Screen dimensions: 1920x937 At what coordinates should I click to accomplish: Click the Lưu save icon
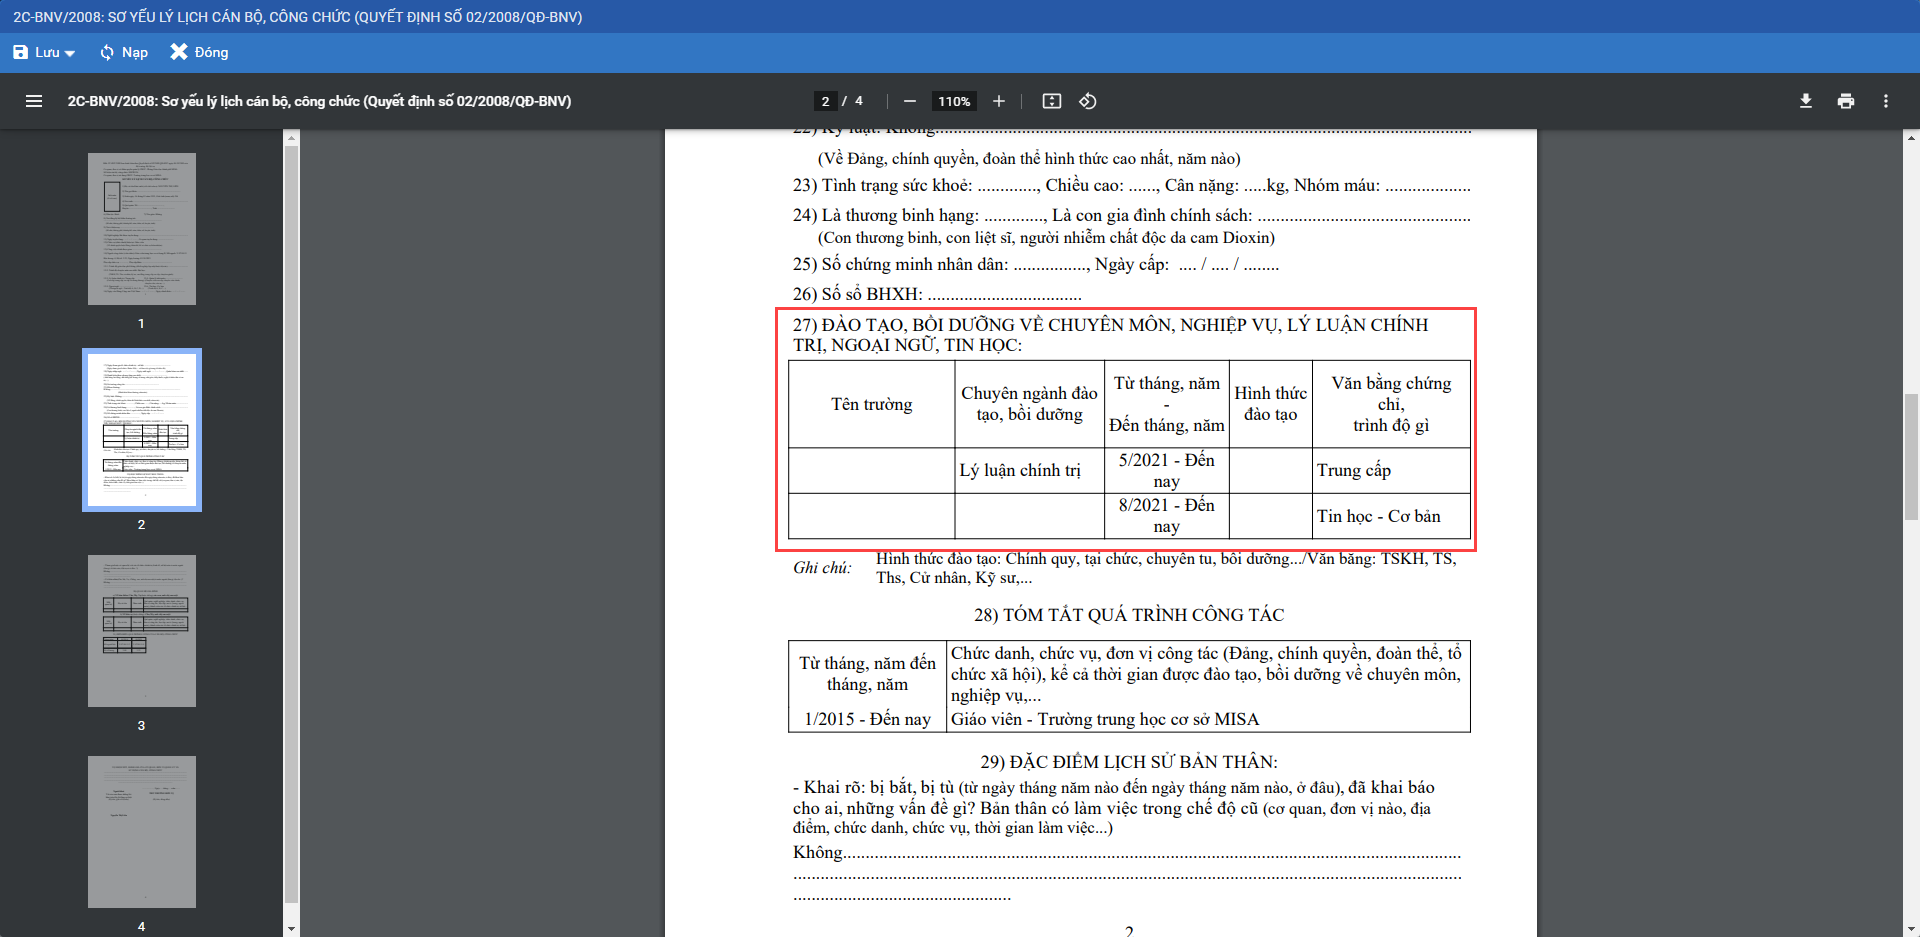[x=21, y=52]
